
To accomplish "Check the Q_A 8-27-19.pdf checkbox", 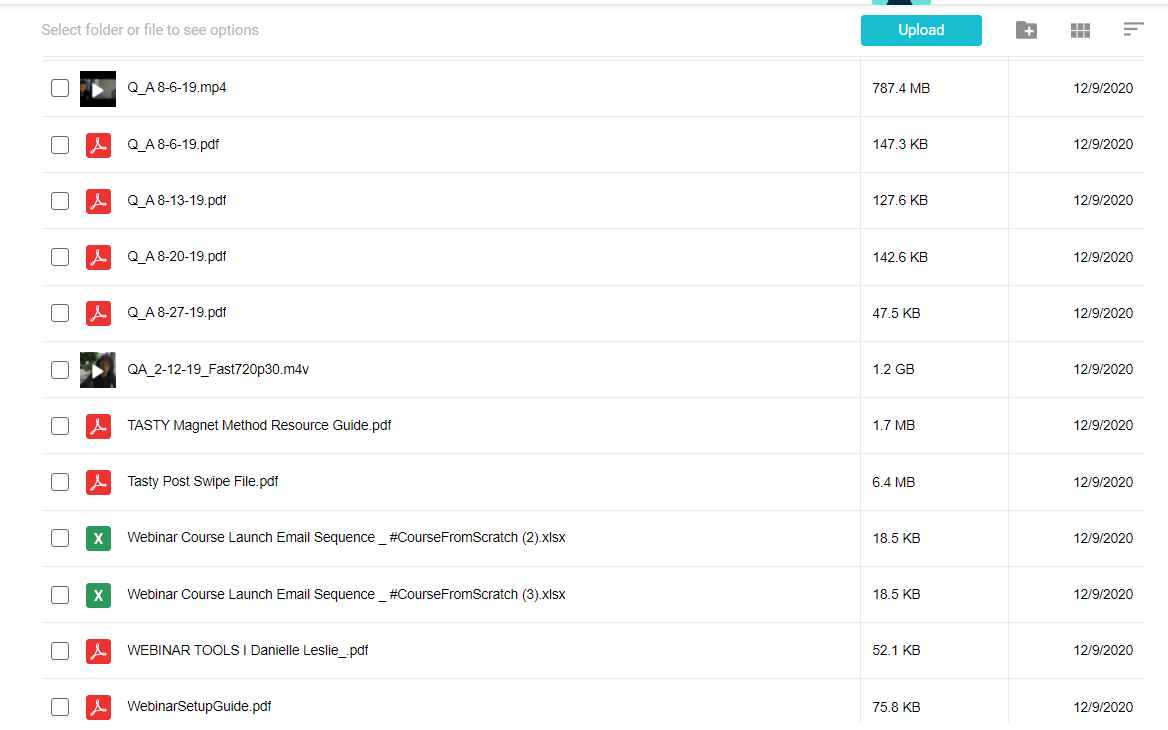I will [60, 313].
